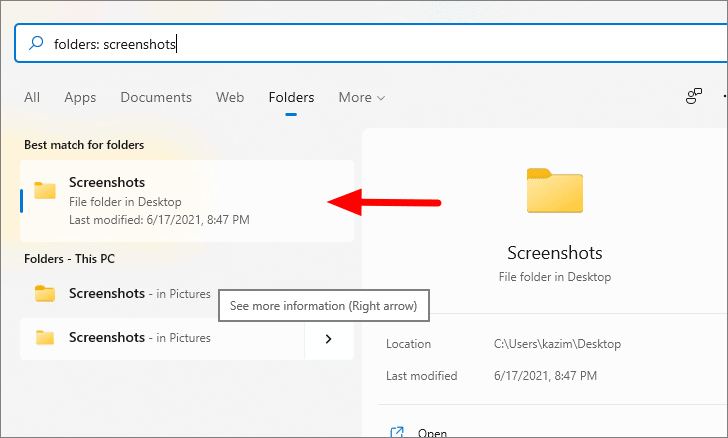Viewport: 728px width, 438px height.
Task: Click folder icon of upper Pictures result
Action: 45,294
